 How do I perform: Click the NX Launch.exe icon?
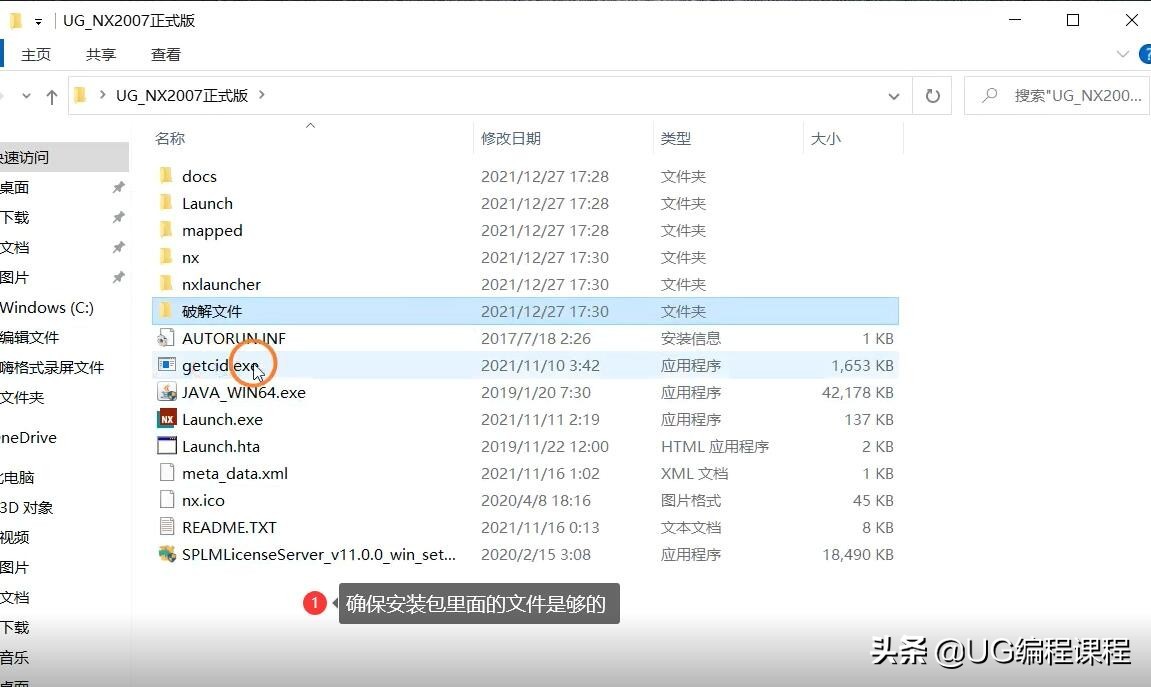tap(167, 419)
